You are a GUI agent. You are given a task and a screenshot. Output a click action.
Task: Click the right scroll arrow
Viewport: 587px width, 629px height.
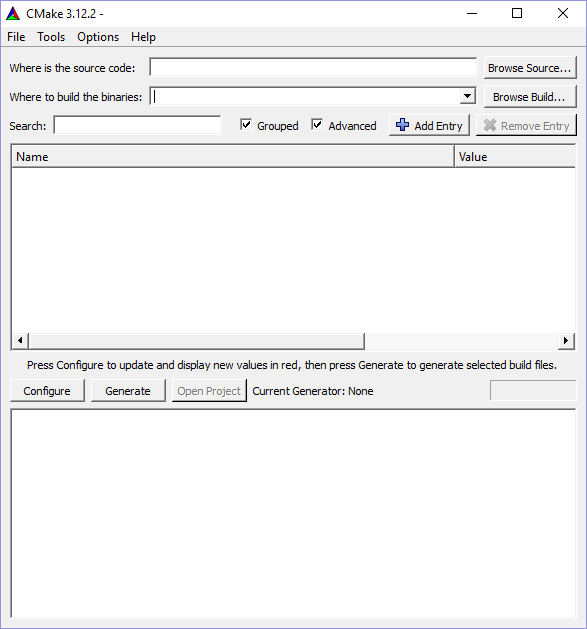tap(566, 341)
